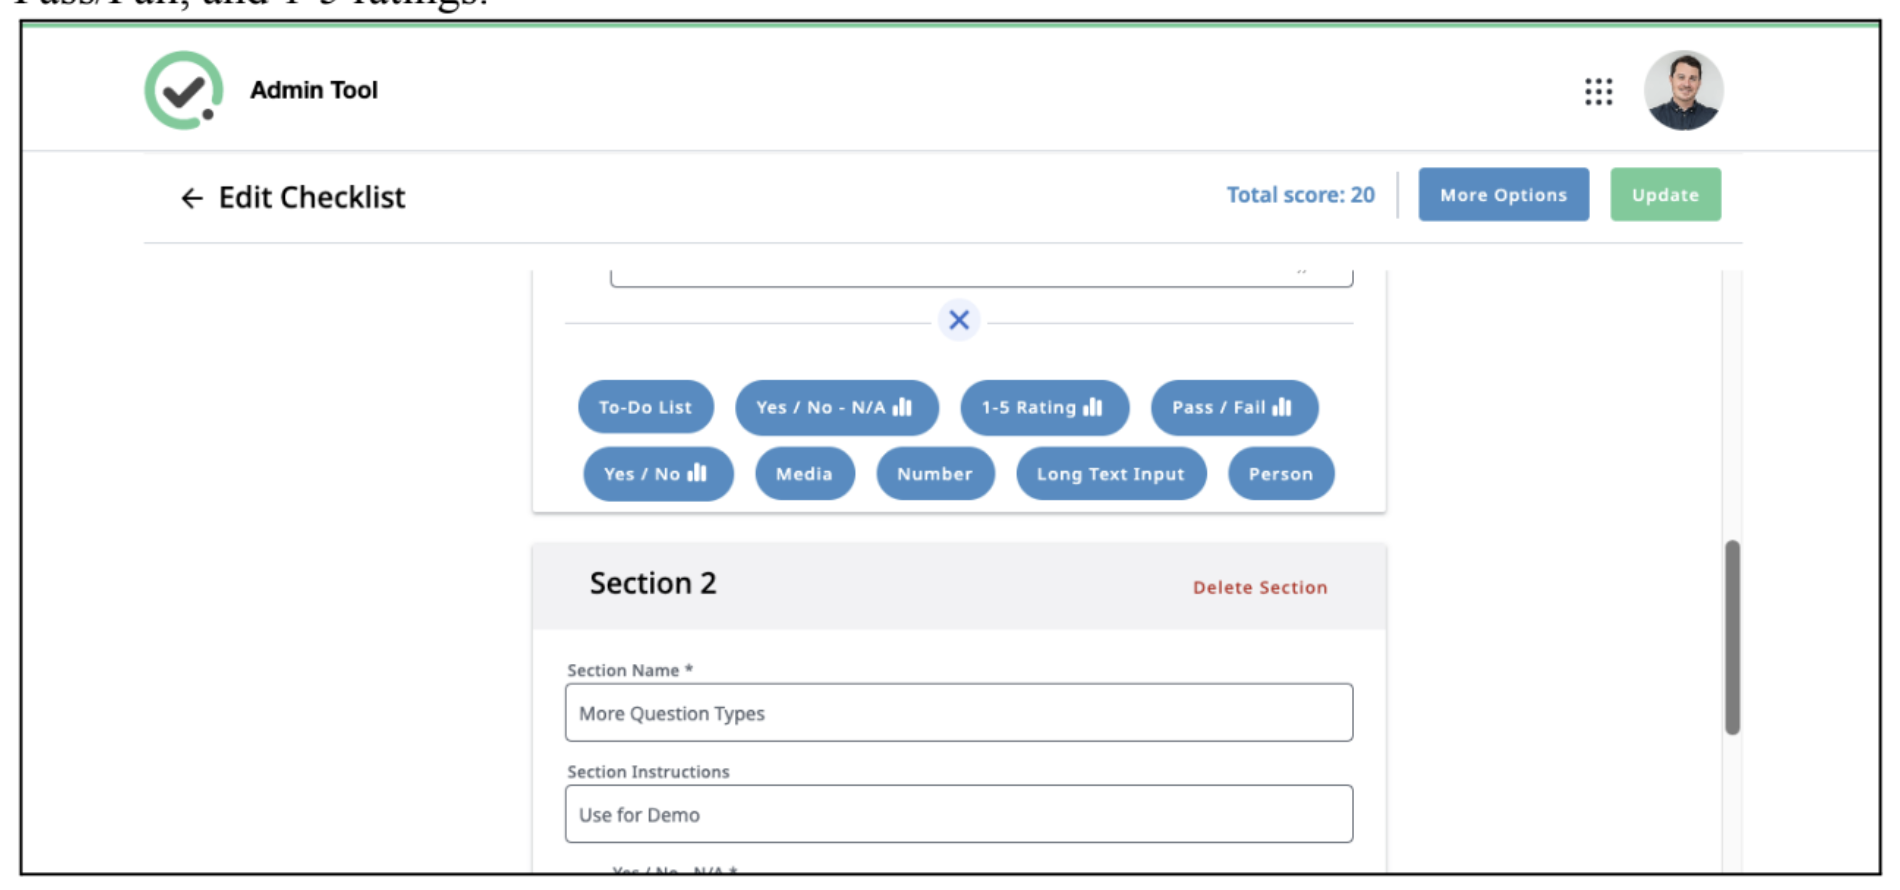Add a Yes / No - N/A question
This screenshot has width=1900, height=890.
[x=836, y=407]
